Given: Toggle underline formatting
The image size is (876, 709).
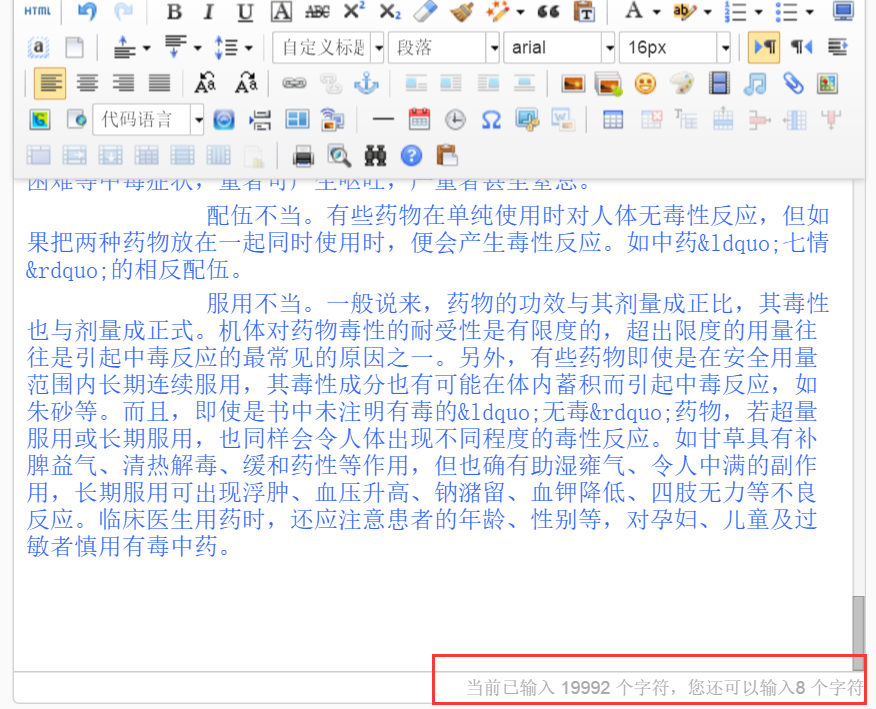Looking at the screenshot, I should point(245,11).
